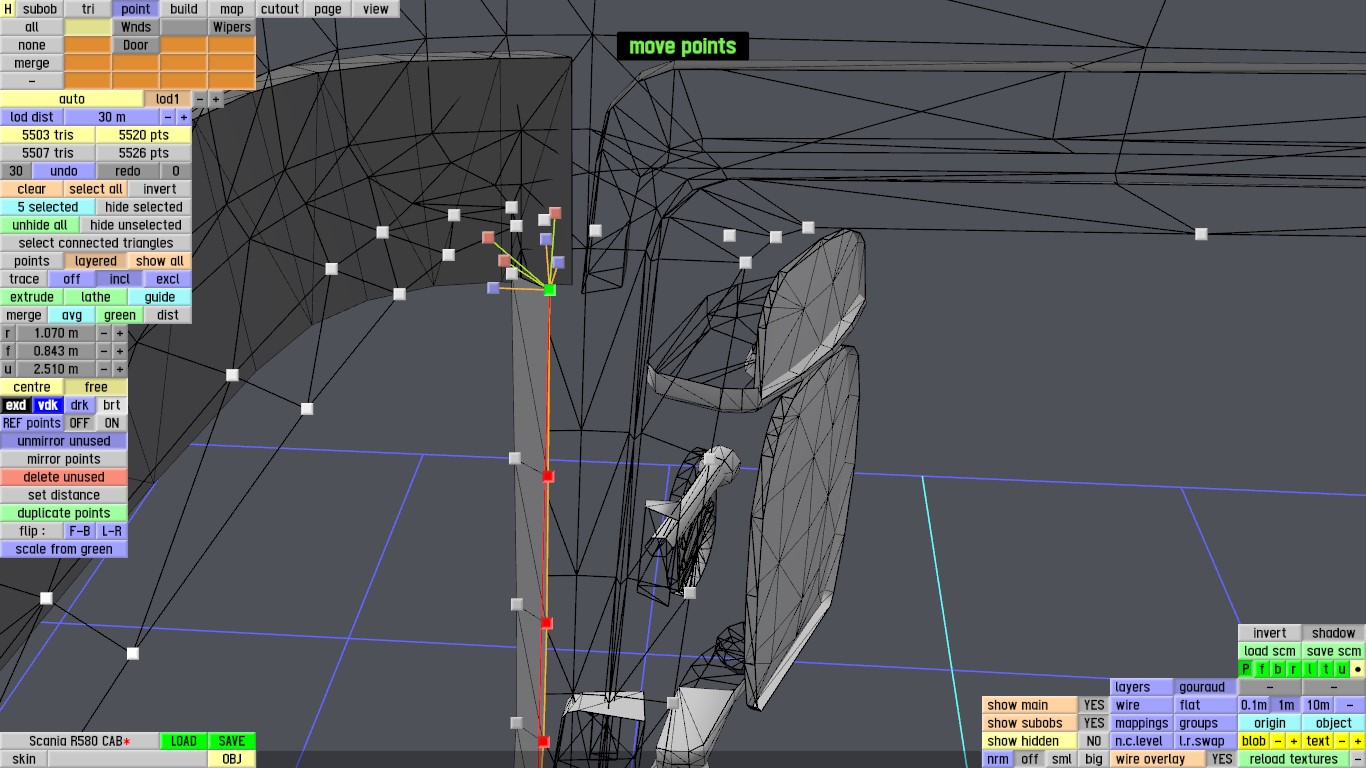Flip points with the L-R button
The width and height of the screenshot is (1366, 768).
[x=111, y=531]
